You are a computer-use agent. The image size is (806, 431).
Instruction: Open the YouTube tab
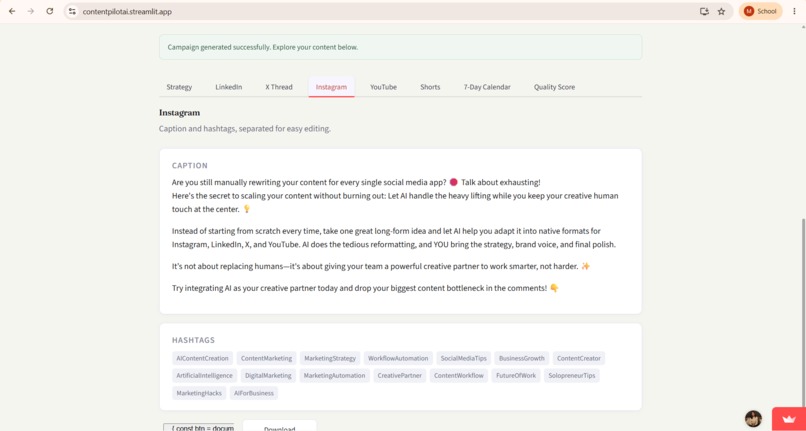383,87
